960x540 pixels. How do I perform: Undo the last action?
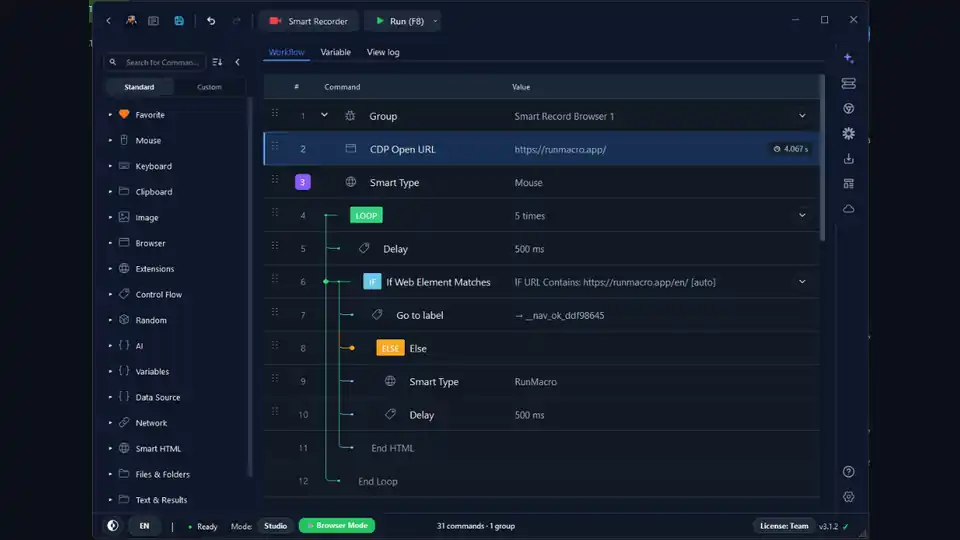(x=211, y=21)
